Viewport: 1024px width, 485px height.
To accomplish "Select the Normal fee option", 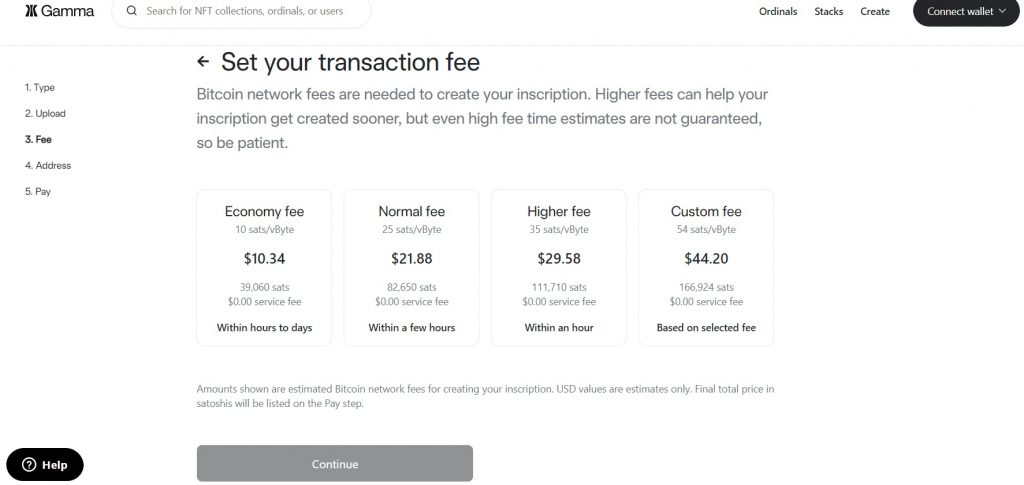I will 411,267.
